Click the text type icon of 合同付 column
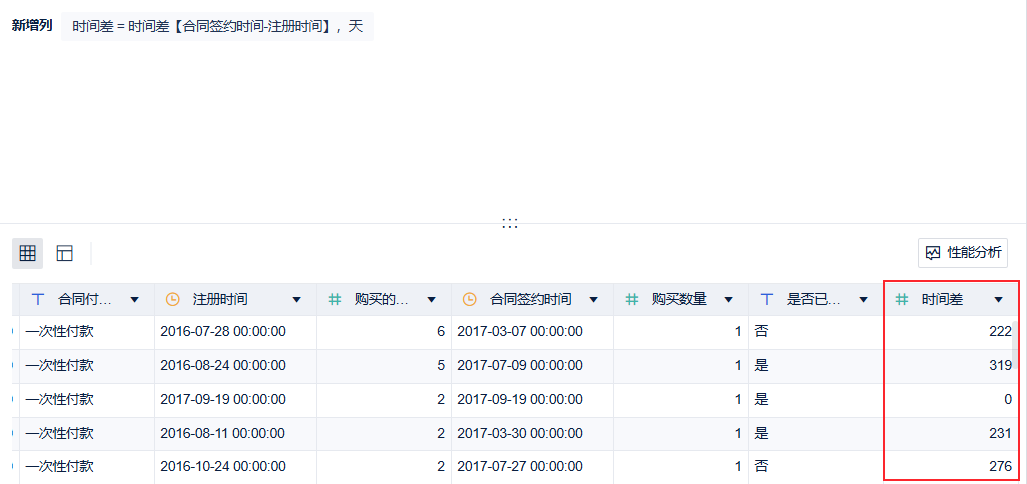This screenshot has width=1027, height=484. coord(38,299)
